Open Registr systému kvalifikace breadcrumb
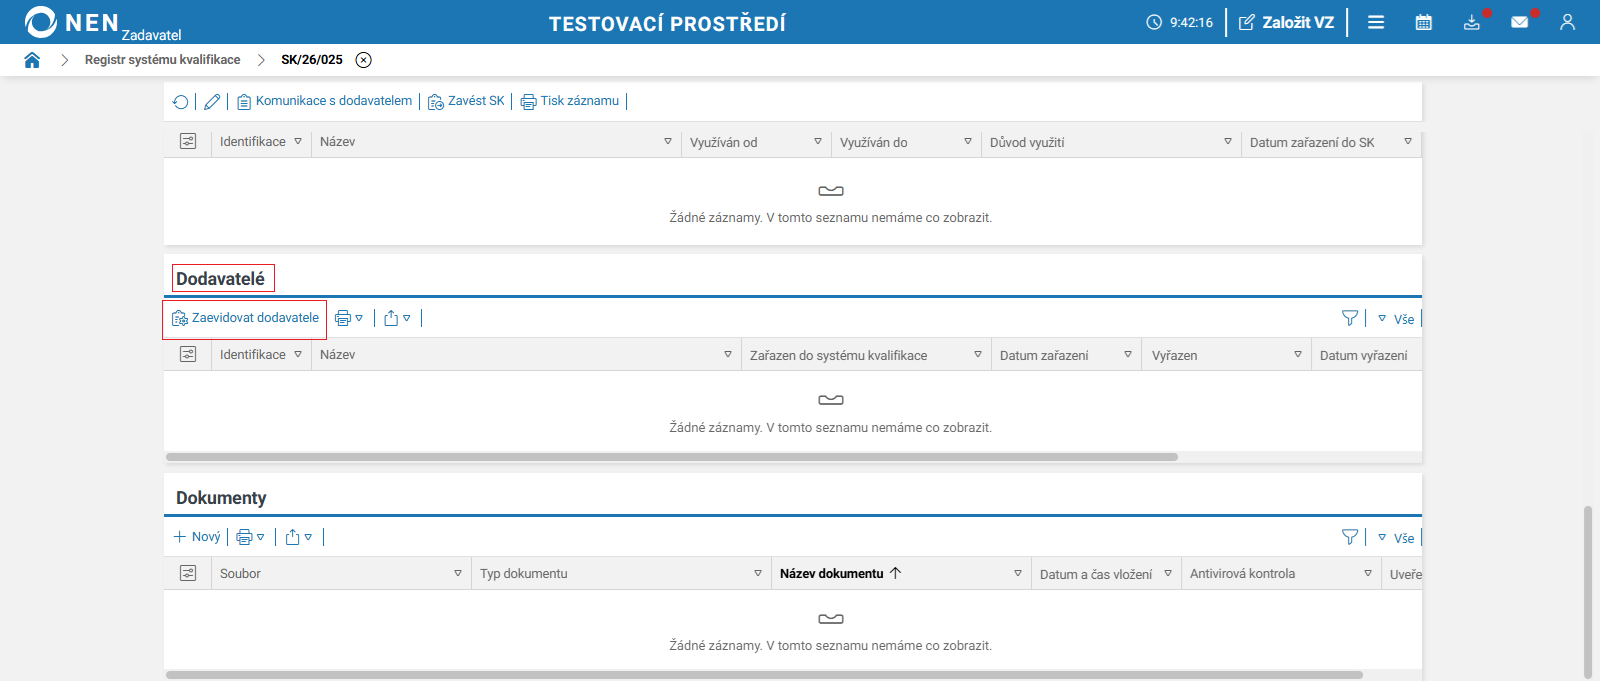The image size is (1600, 681). [x=162, y=60]
